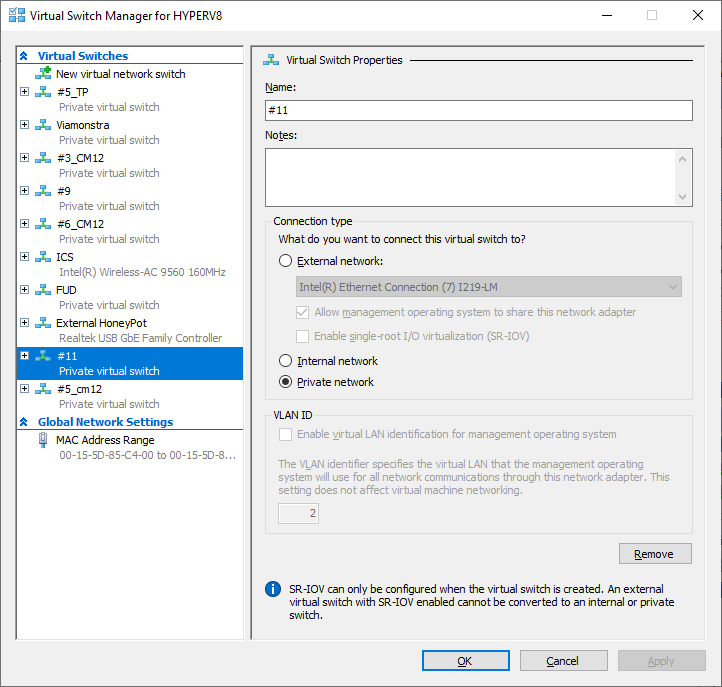Image resolution: width=722 pixels, height=687 pixels.
Task: Click the Virtual Switches section header
Action: (x=83, y=56)
